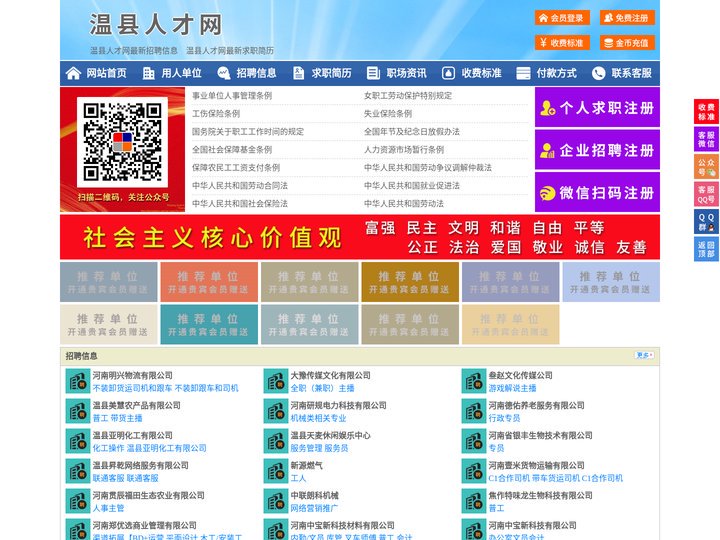Click icon beside 温县昇乾网络服务有限公司
720x540 pixels.
pyautogui.click(x=78, y=471)
